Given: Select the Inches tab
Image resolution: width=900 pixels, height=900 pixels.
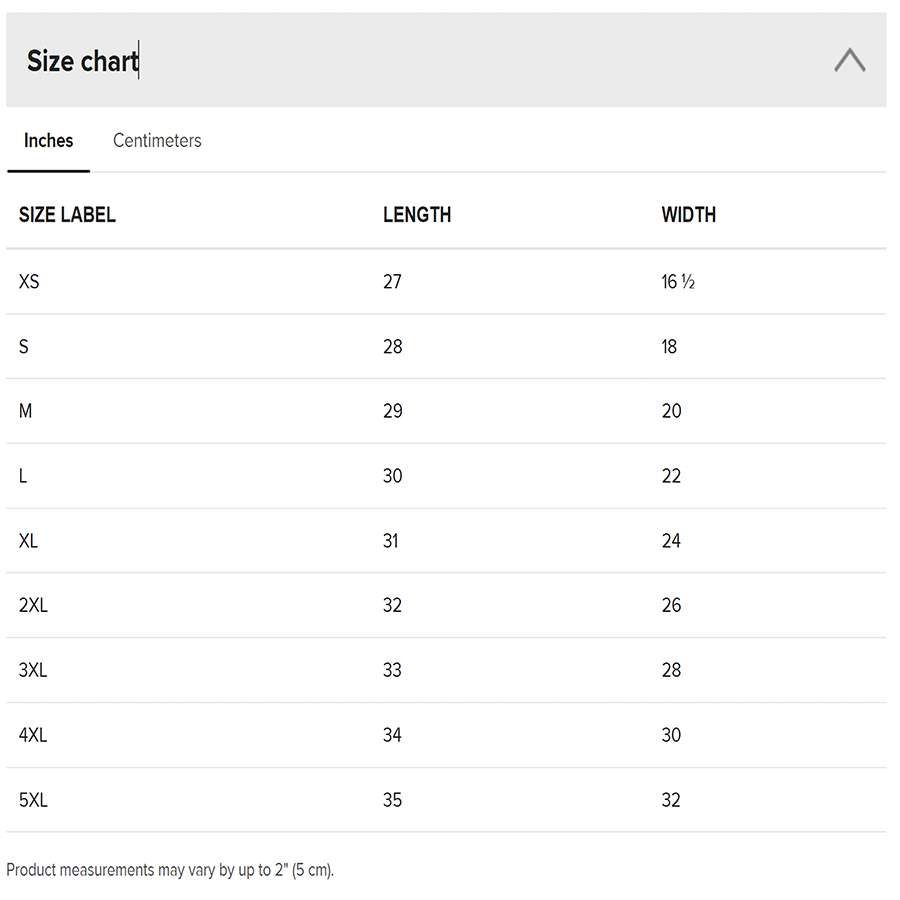Looking at the screenshot, I should (x=49, y=141).
